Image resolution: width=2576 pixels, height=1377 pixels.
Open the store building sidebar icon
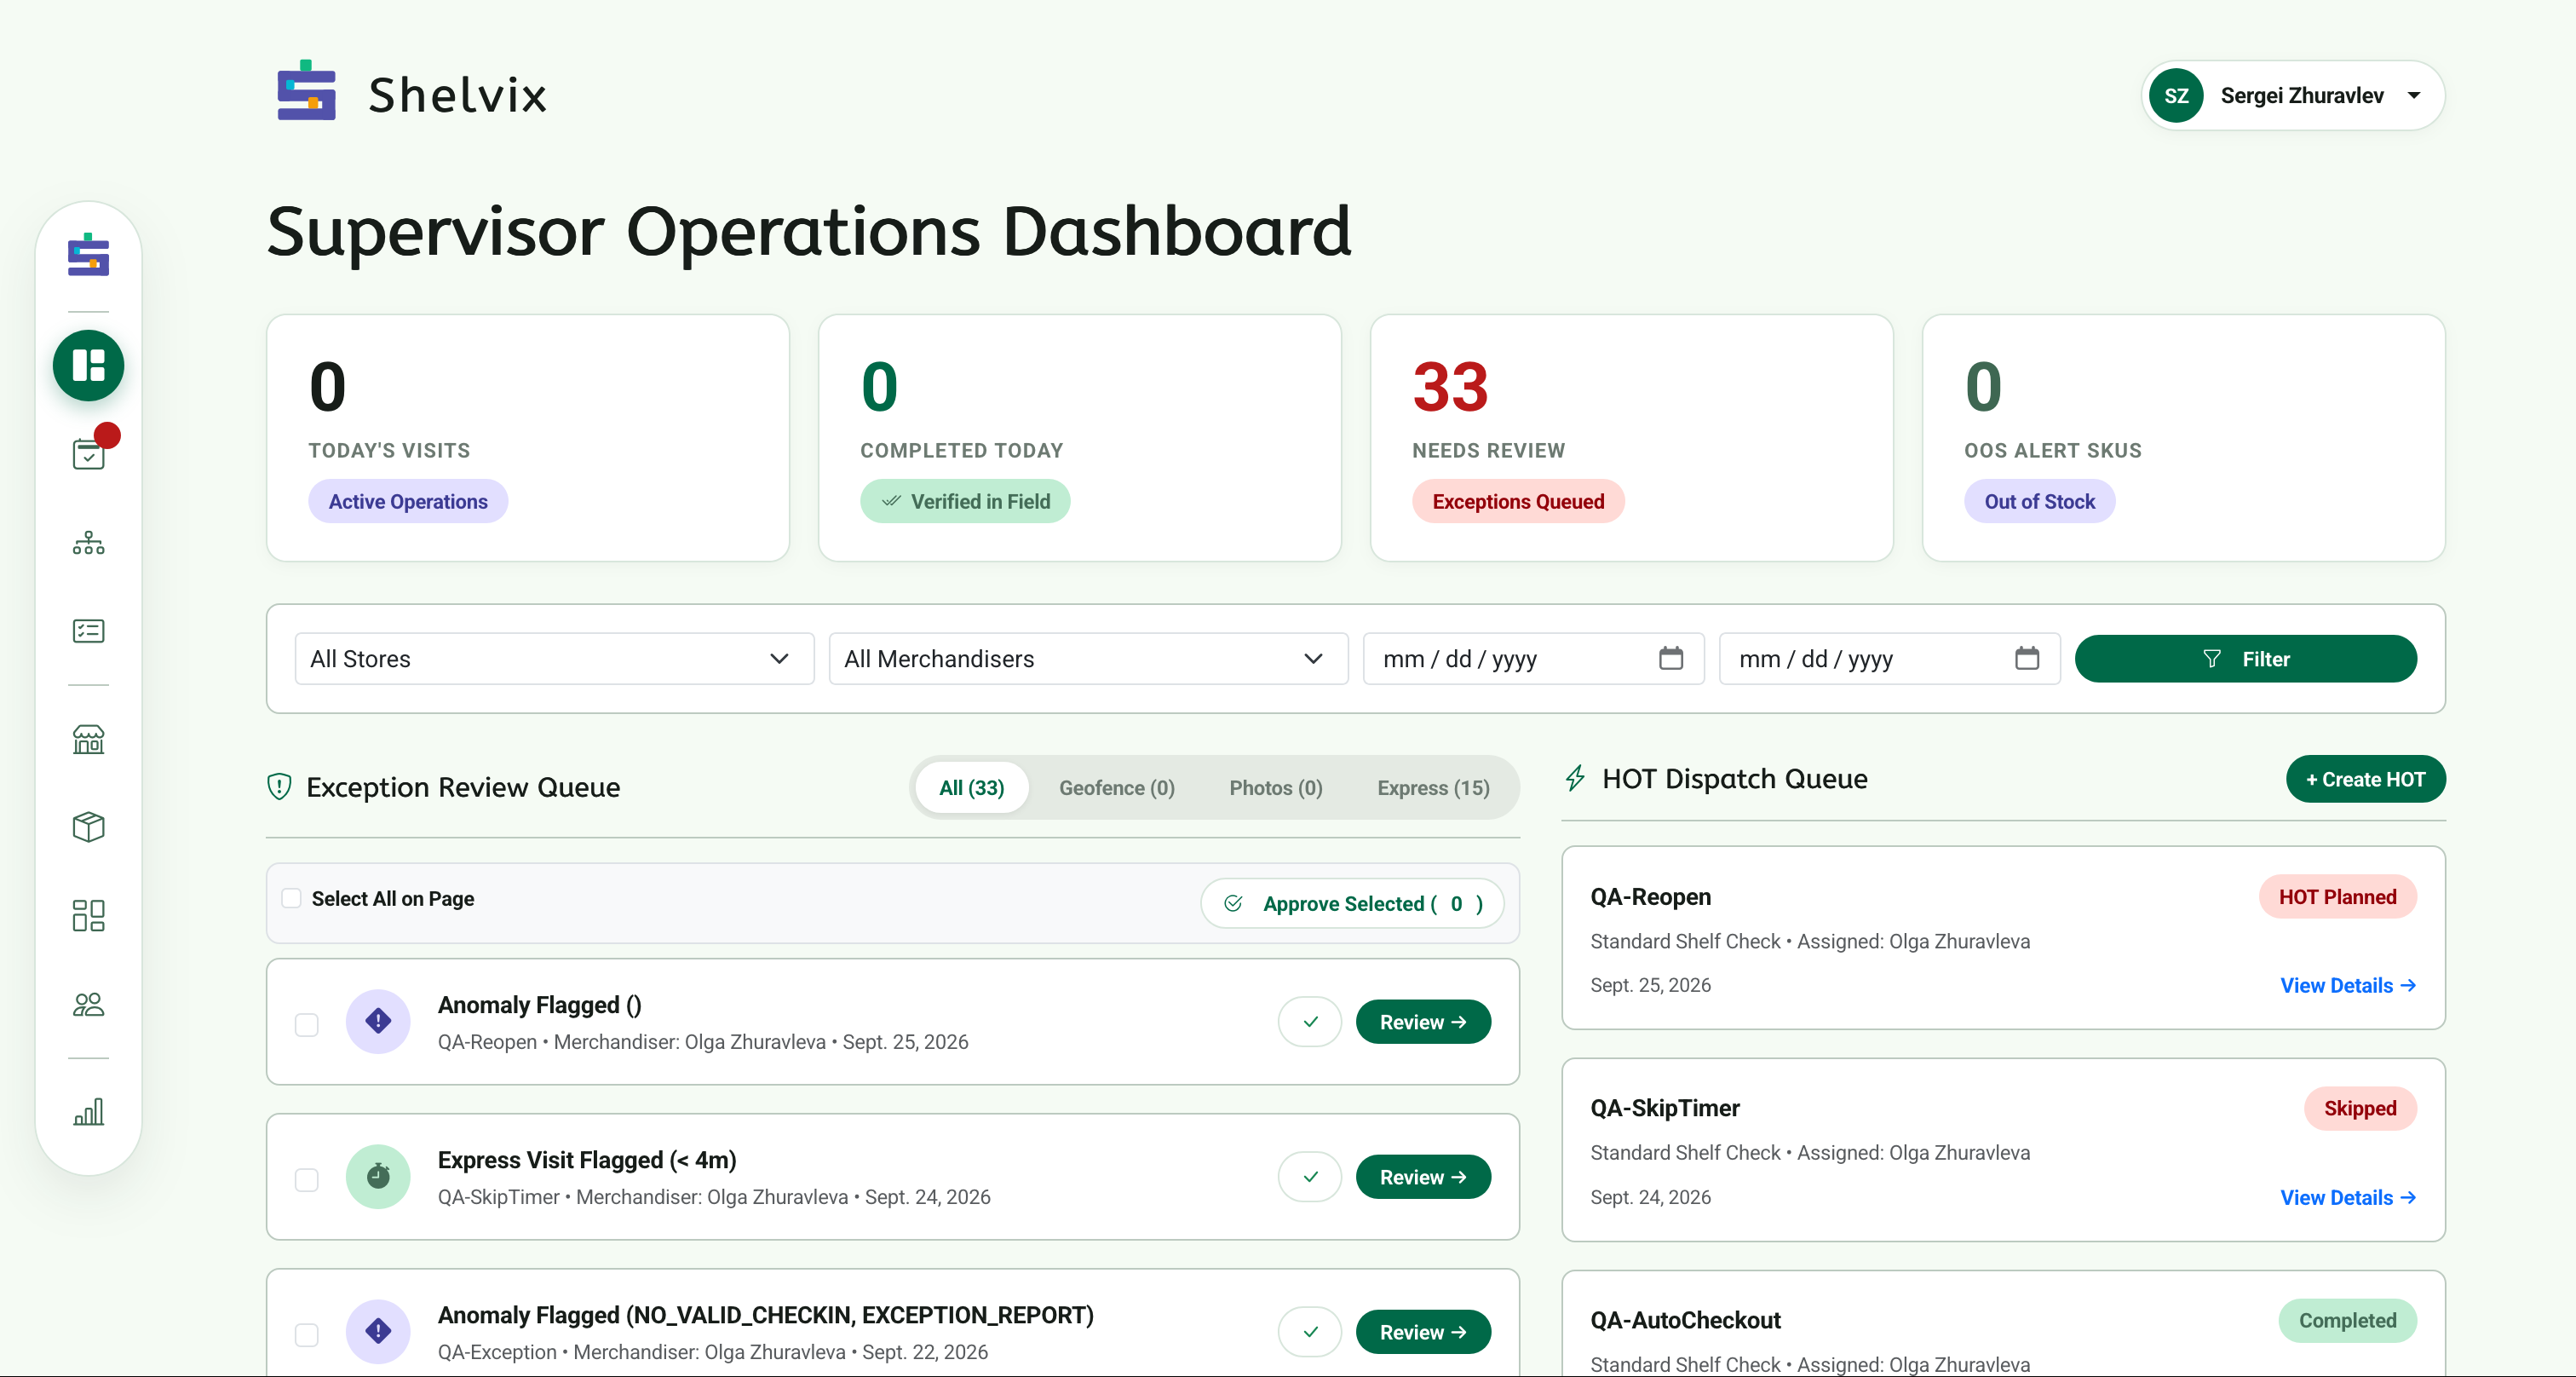(x=88, y=739)
